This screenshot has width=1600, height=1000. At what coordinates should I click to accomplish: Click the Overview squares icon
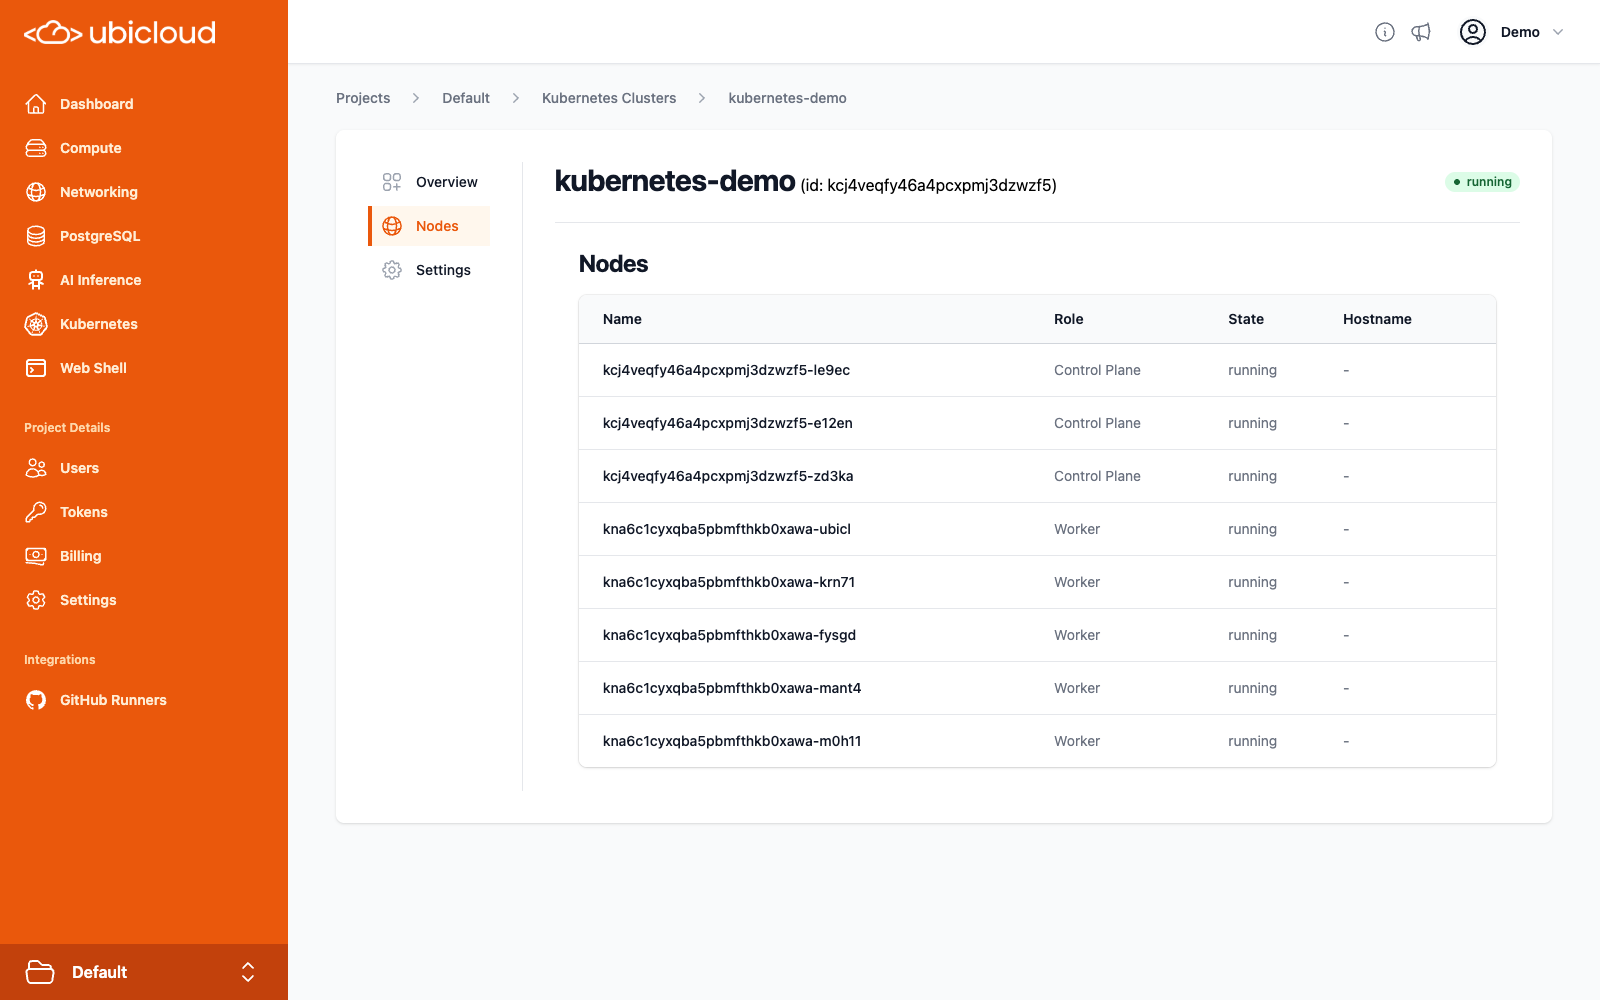392,182
